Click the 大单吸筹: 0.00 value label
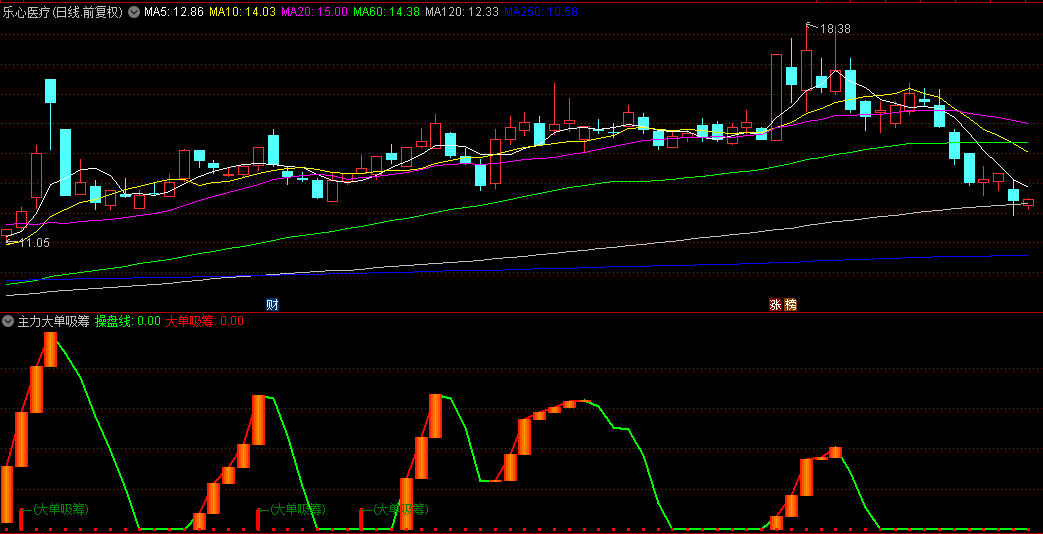Image resolution: width=1043 pixels, height=534 pixels. tap(204, 321)
